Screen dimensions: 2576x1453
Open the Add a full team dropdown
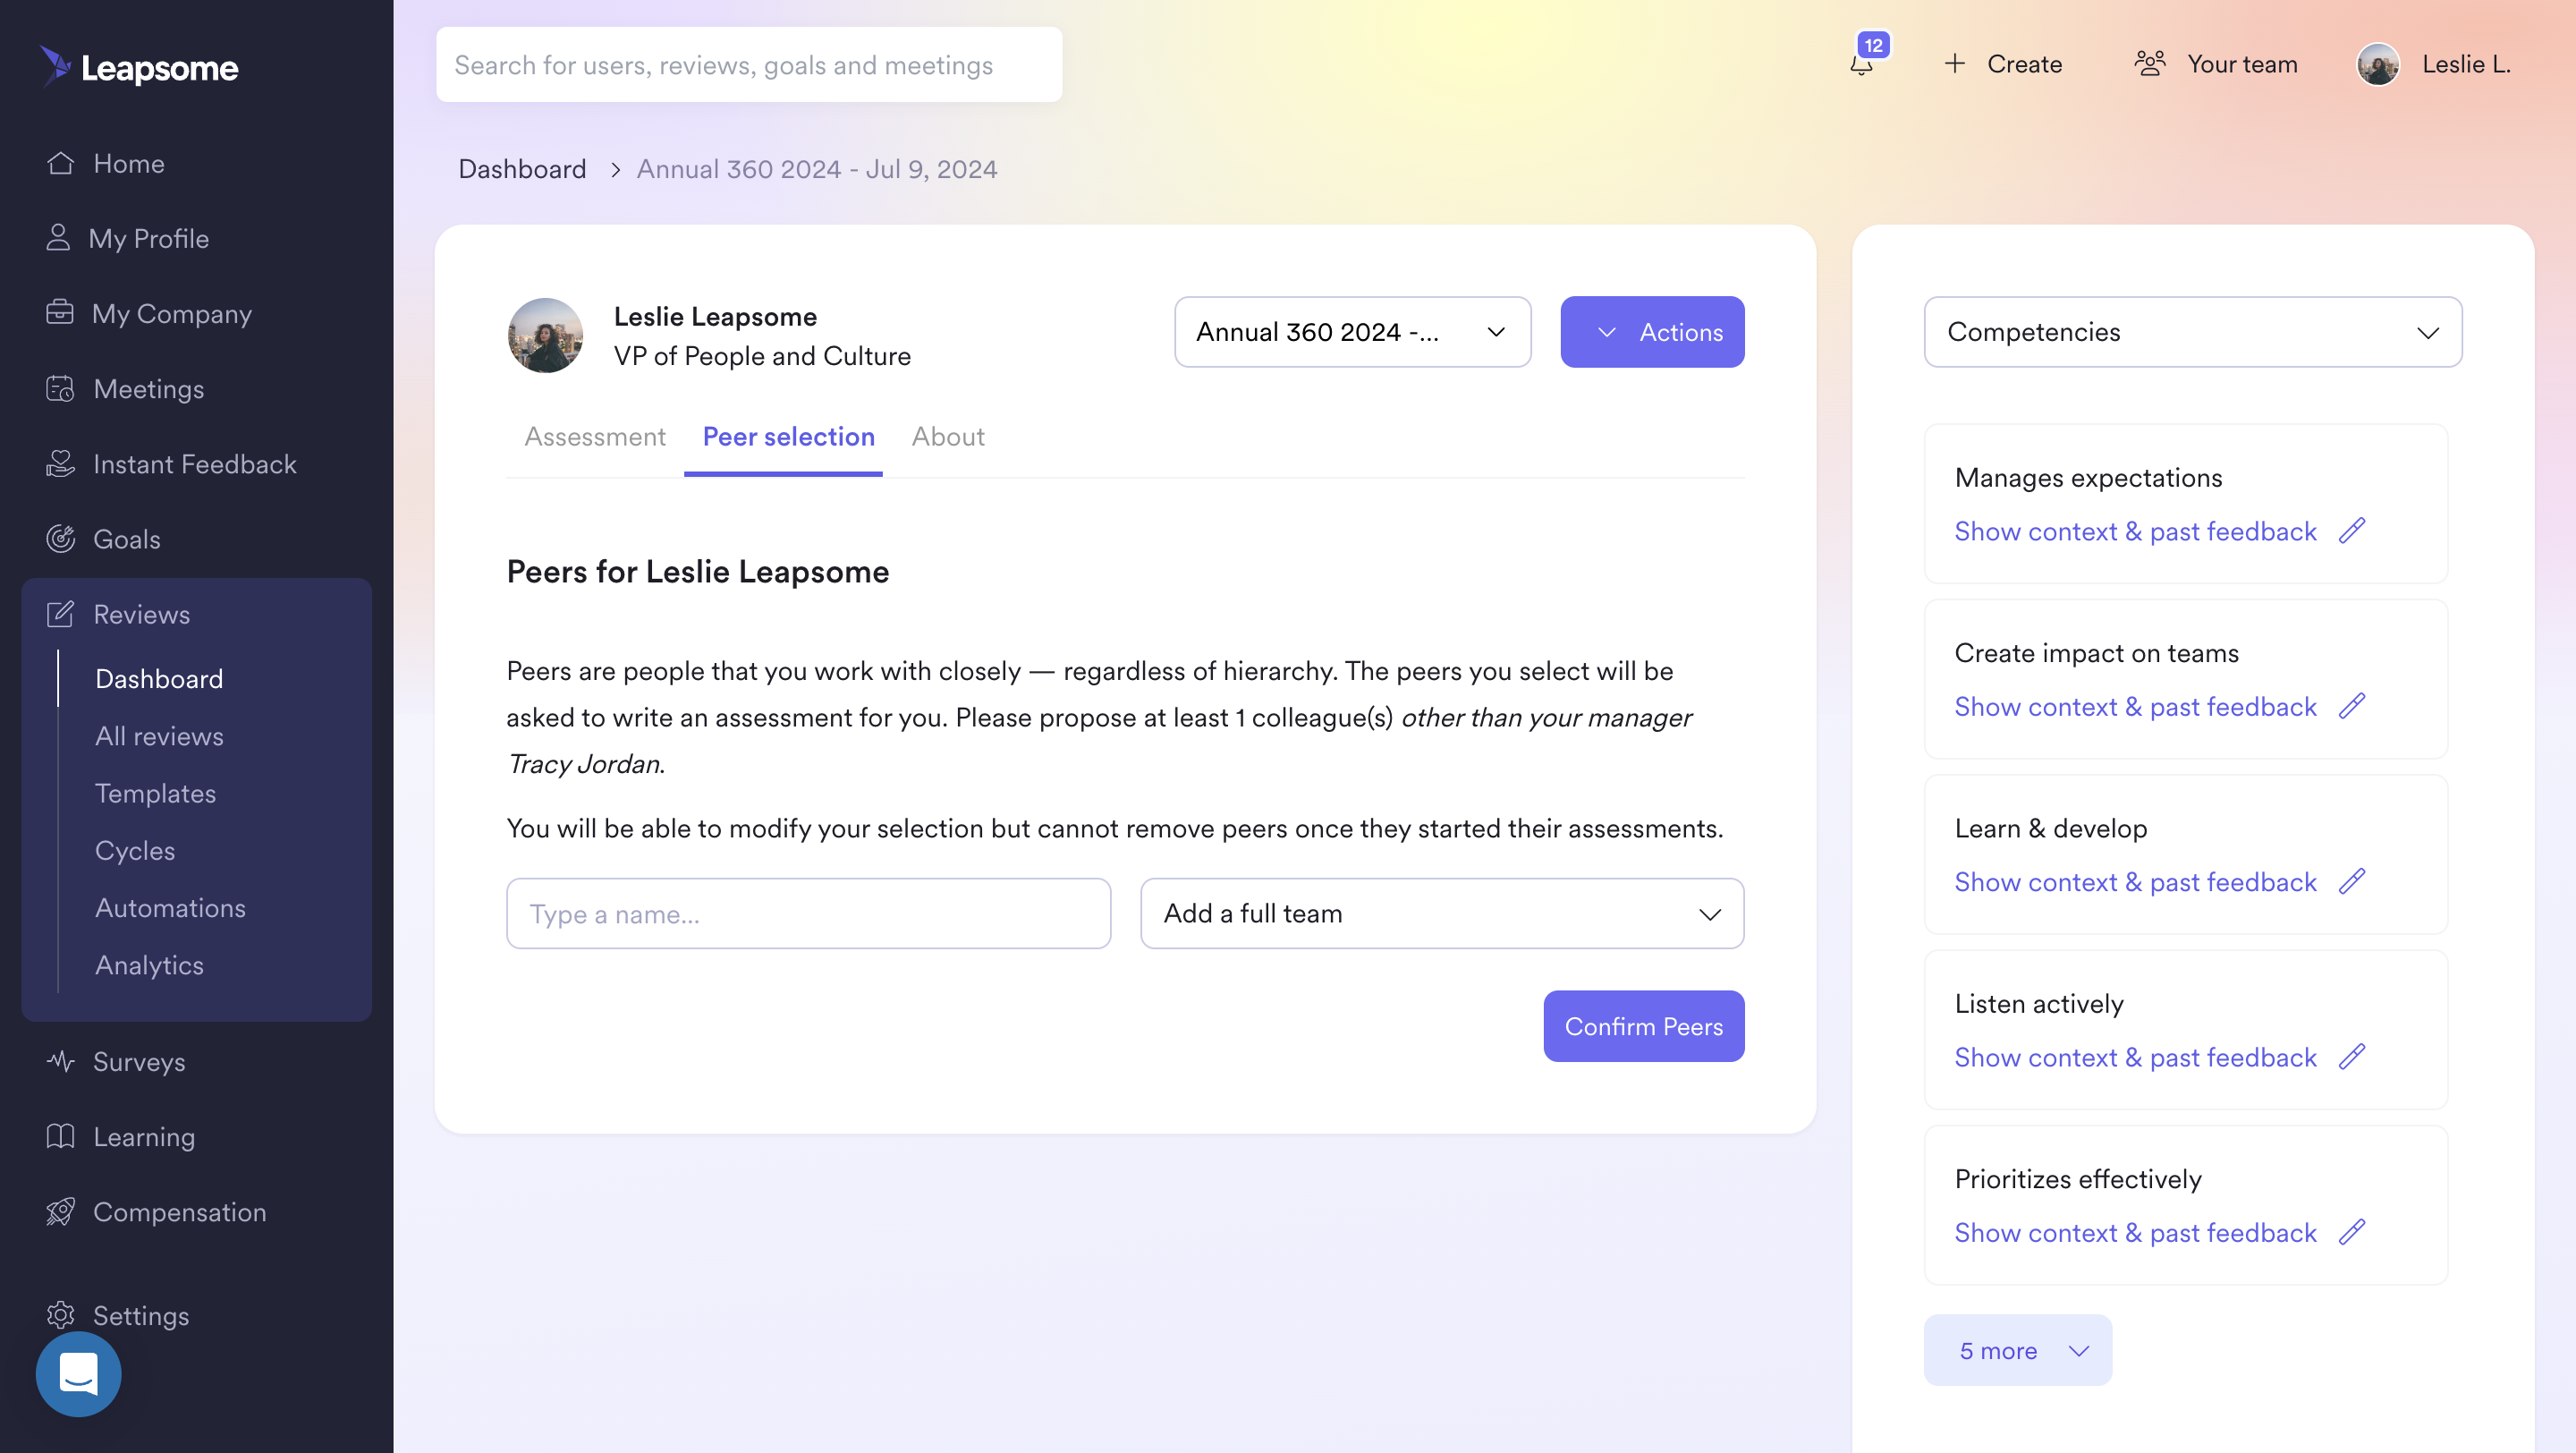(1441, 913)
